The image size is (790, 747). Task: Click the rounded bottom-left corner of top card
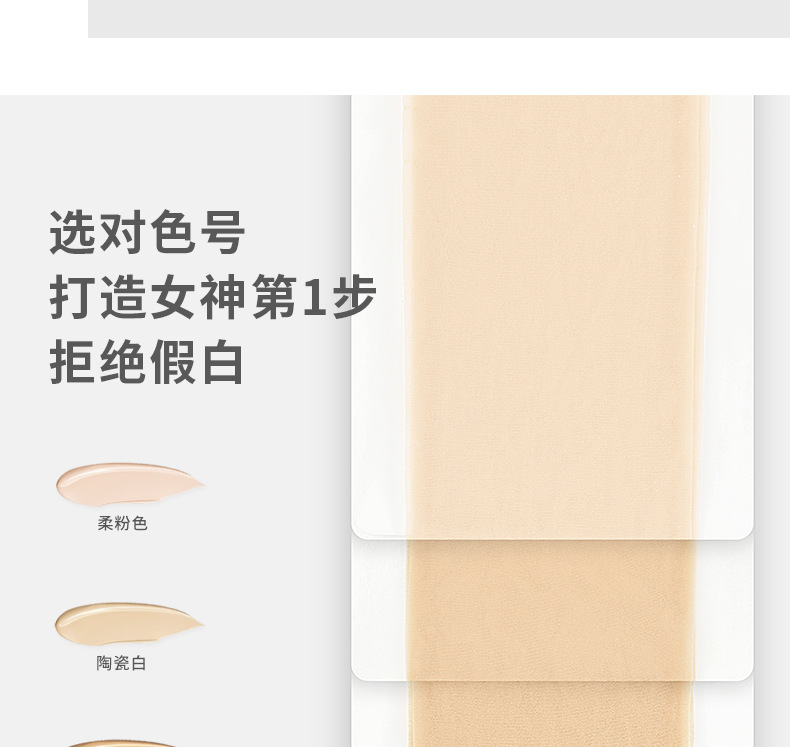coord(359,531)
